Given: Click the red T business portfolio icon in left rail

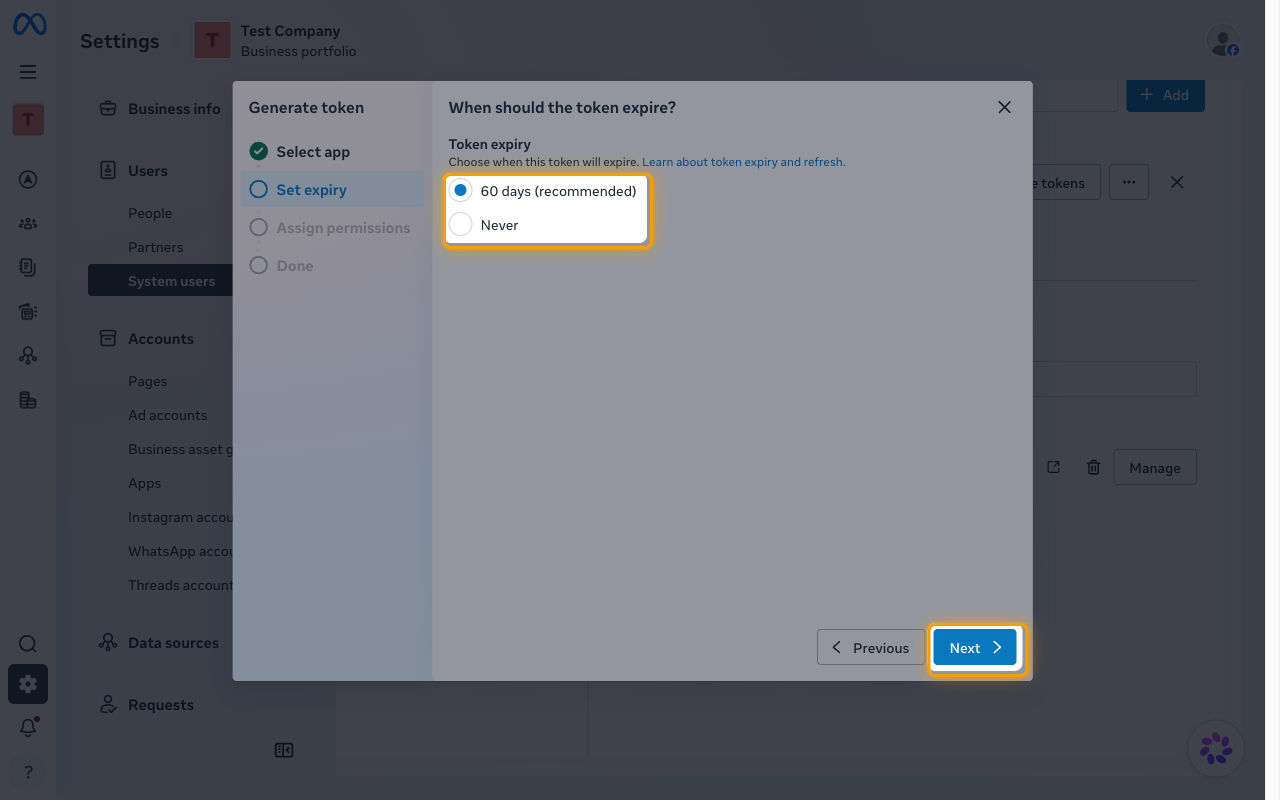Looking at the screenshot, I should point(28,120).
